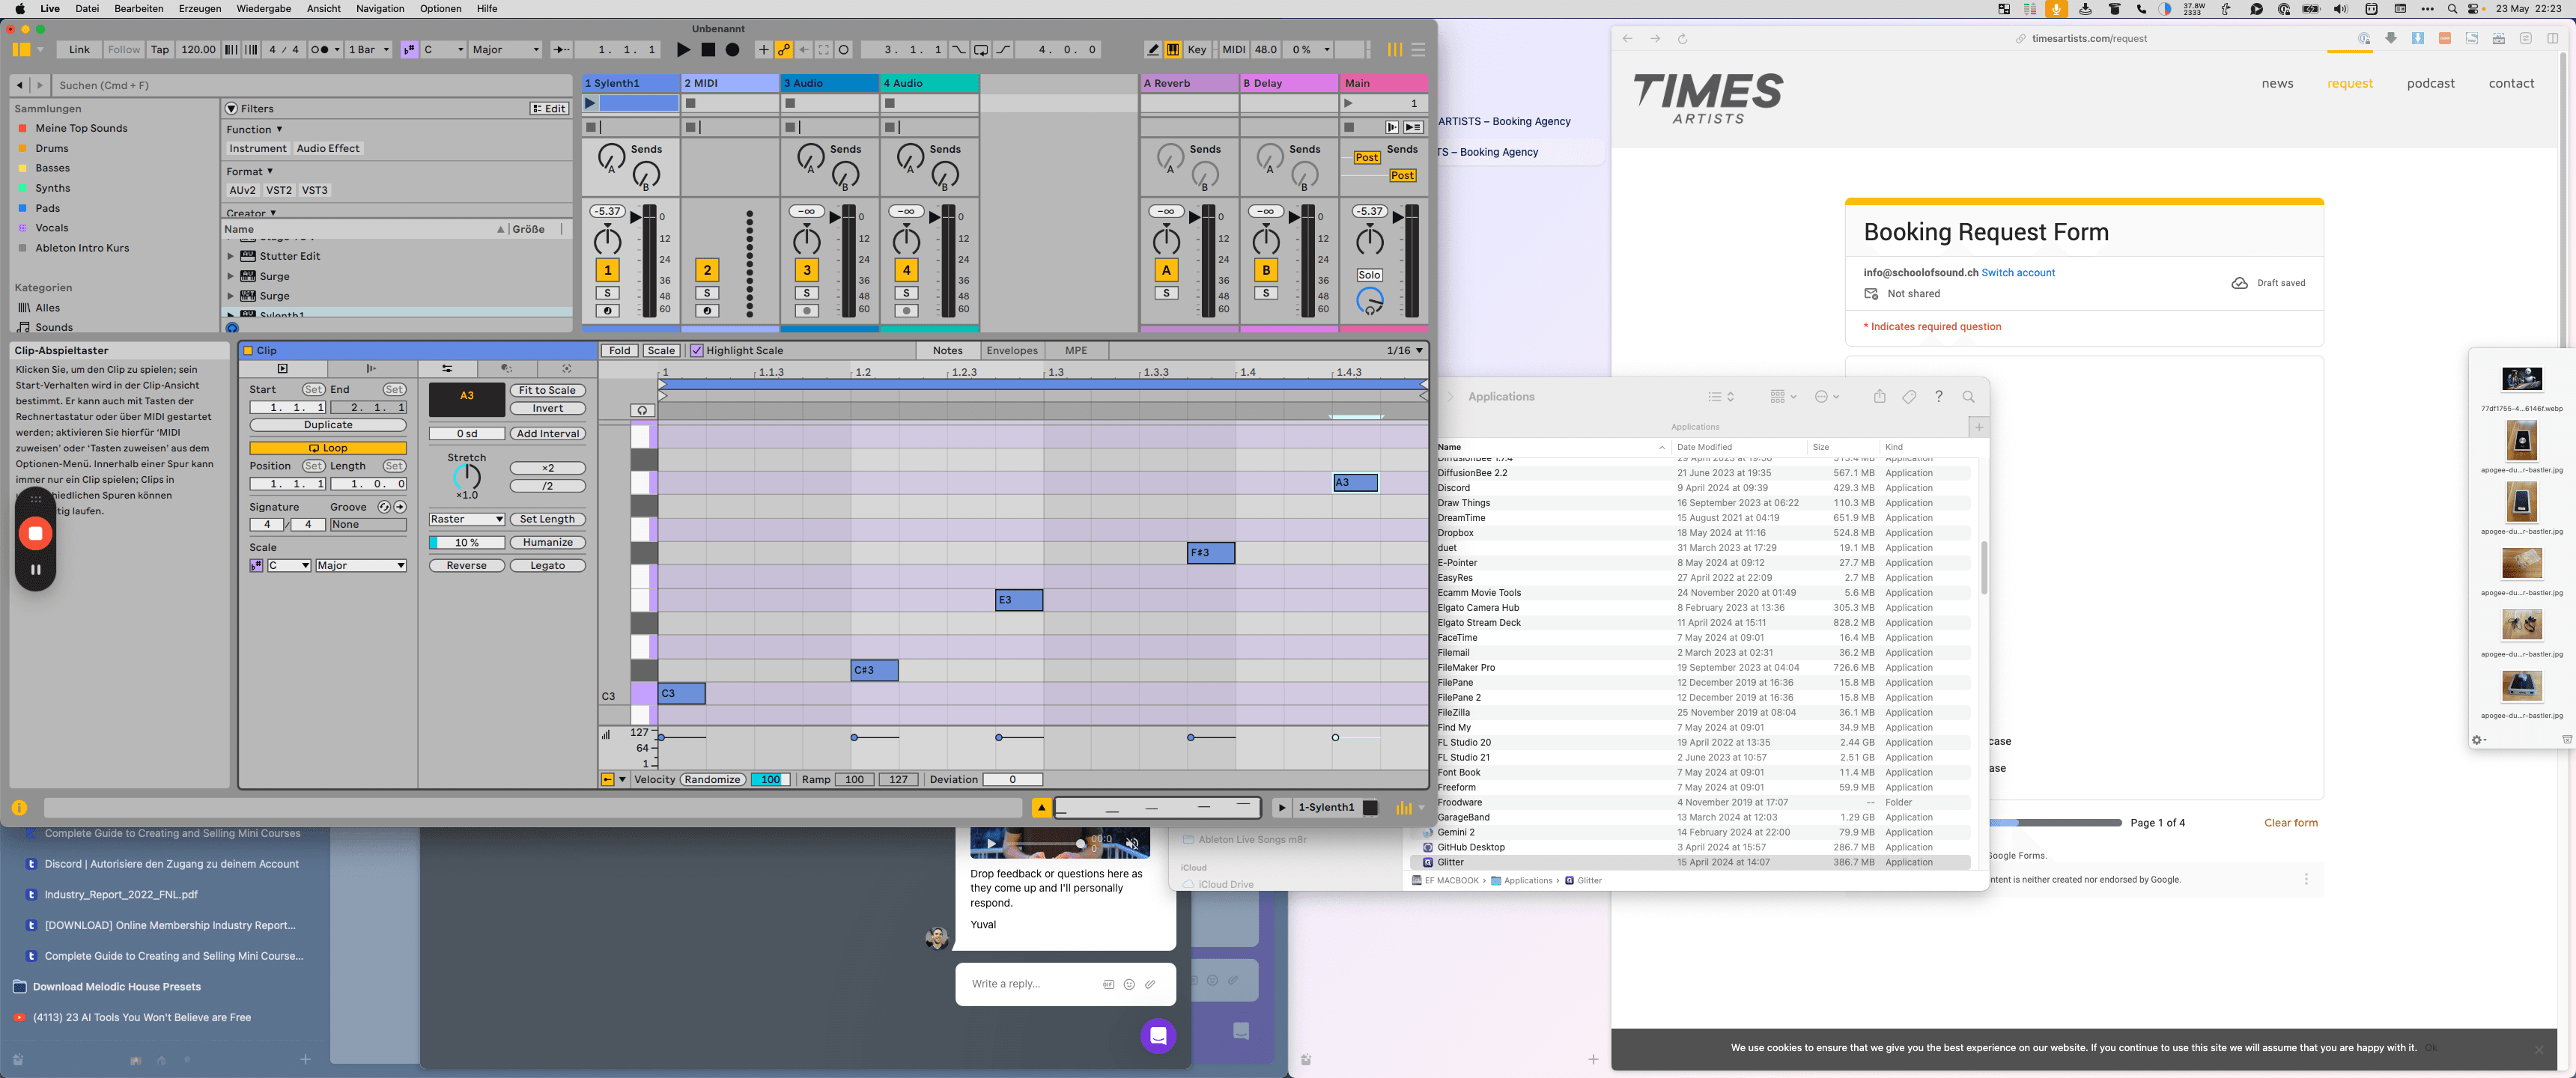Click the Play button in Ableton transport
The width and height of the screenshot is (2576, 1078).
[x=683, y=49]
